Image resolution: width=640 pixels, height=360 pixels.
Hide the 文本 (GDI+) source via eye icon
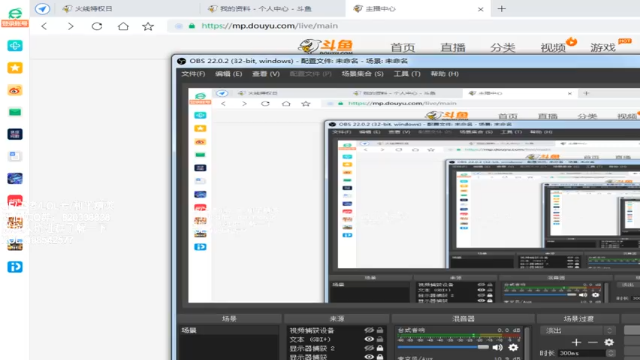pyautogui.click(x=369, y=339)
